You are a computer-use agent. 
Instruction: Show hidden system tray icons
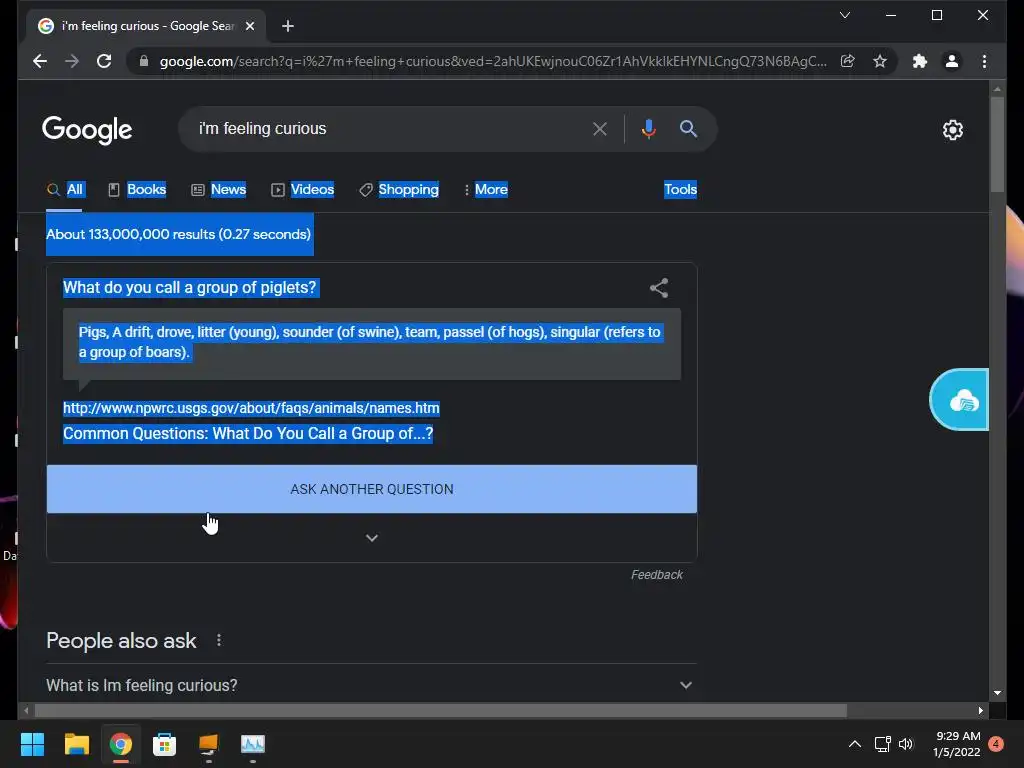(854, 744)
